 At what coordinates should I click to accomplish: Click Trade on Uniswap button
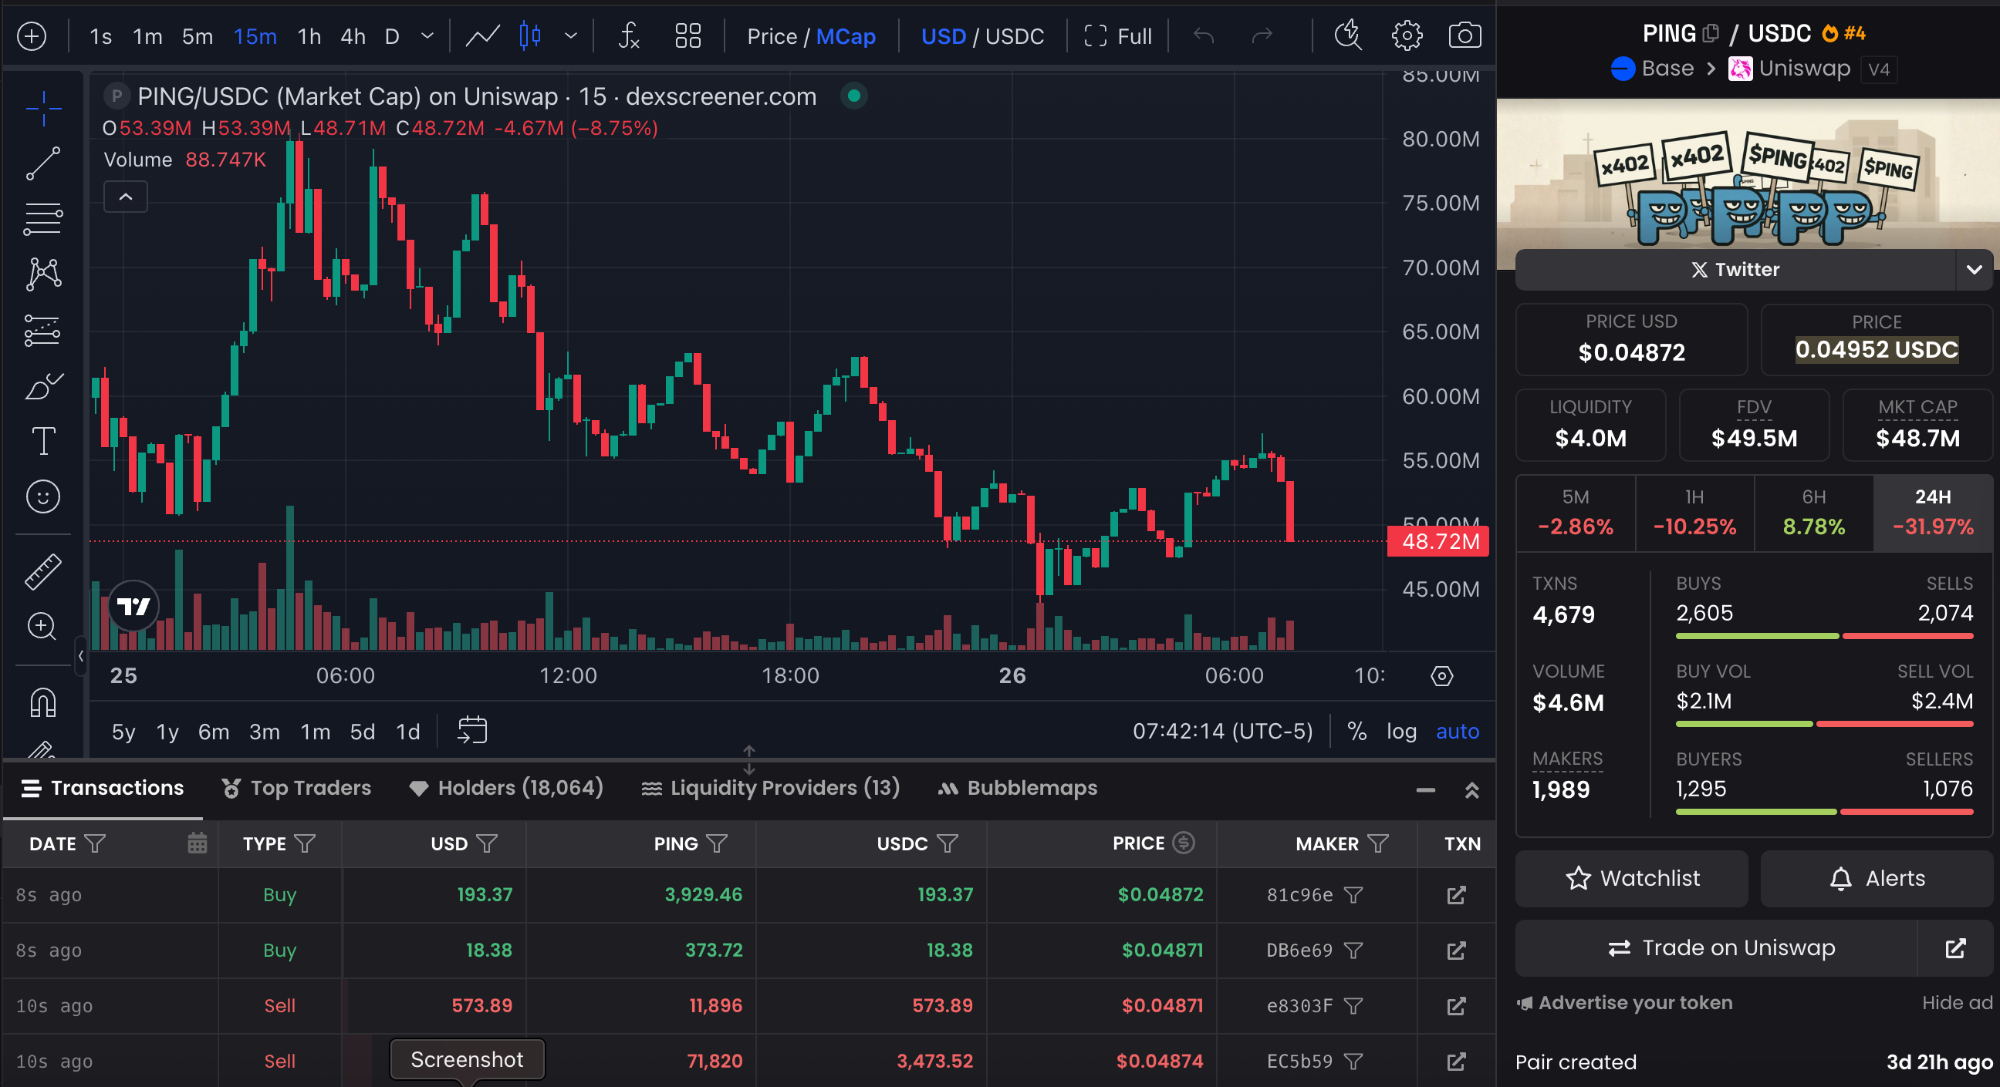tap(1720, 948)
